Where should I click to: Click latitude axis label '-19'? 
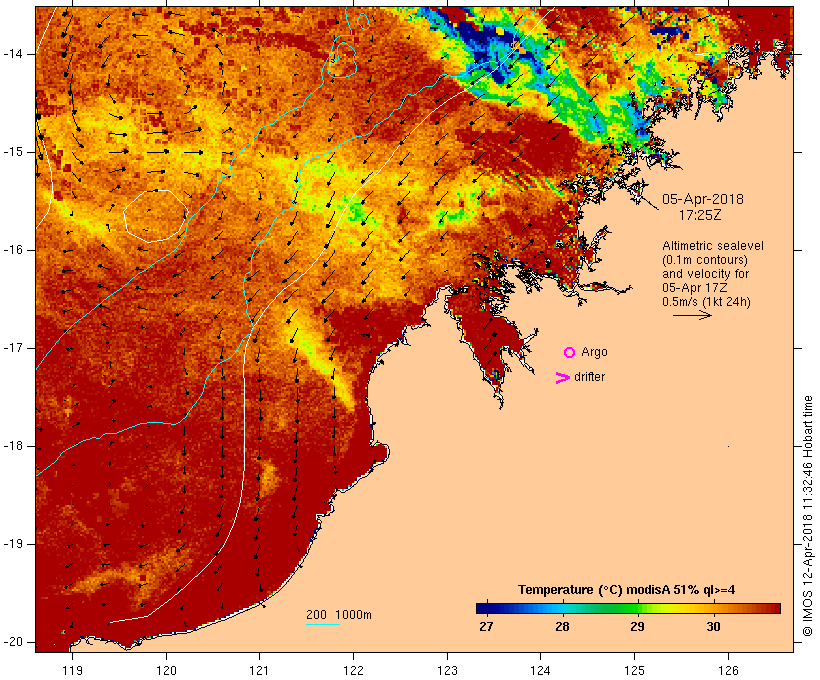pyautogui.click(x=12, y=544)
